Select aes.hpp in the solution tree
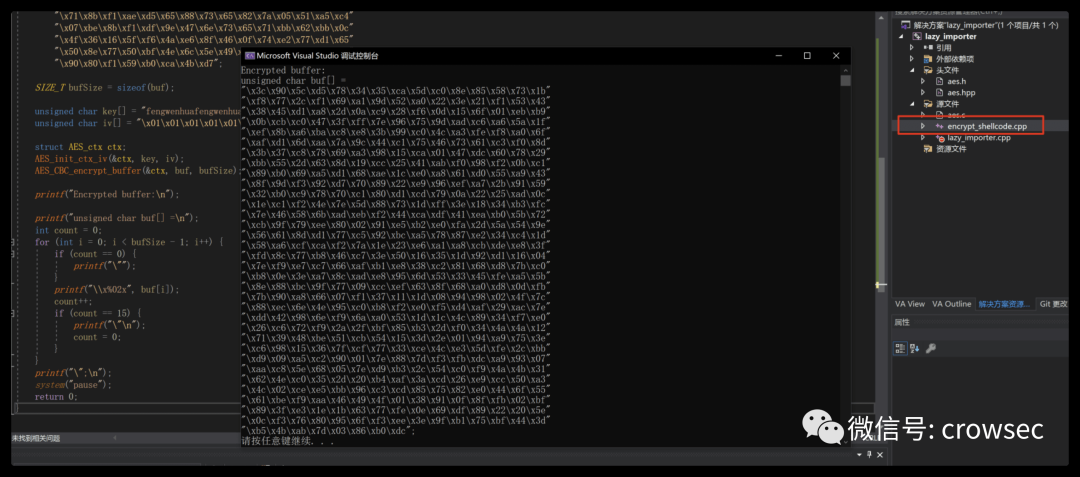The height and width of the screenshot is (477, 1080). tap(962, 92)
